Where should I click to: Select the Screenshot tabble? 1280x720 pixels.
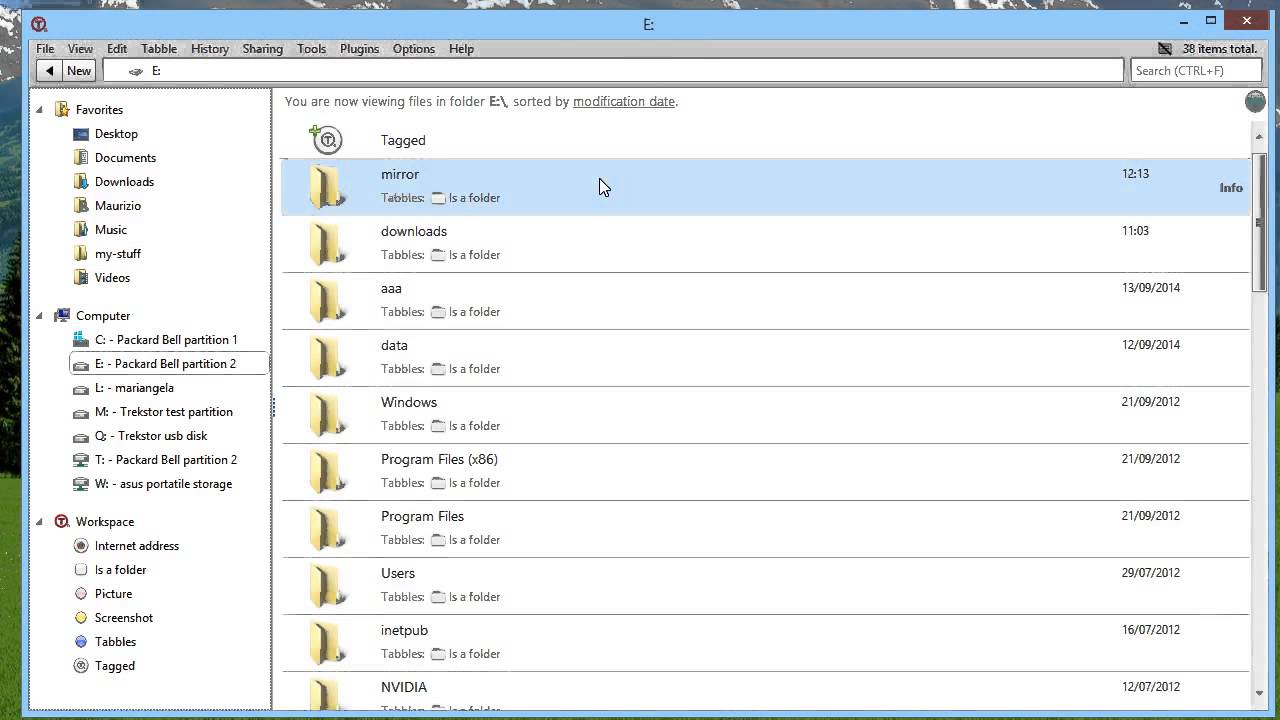pyautogui.click(x=114, y=617)
